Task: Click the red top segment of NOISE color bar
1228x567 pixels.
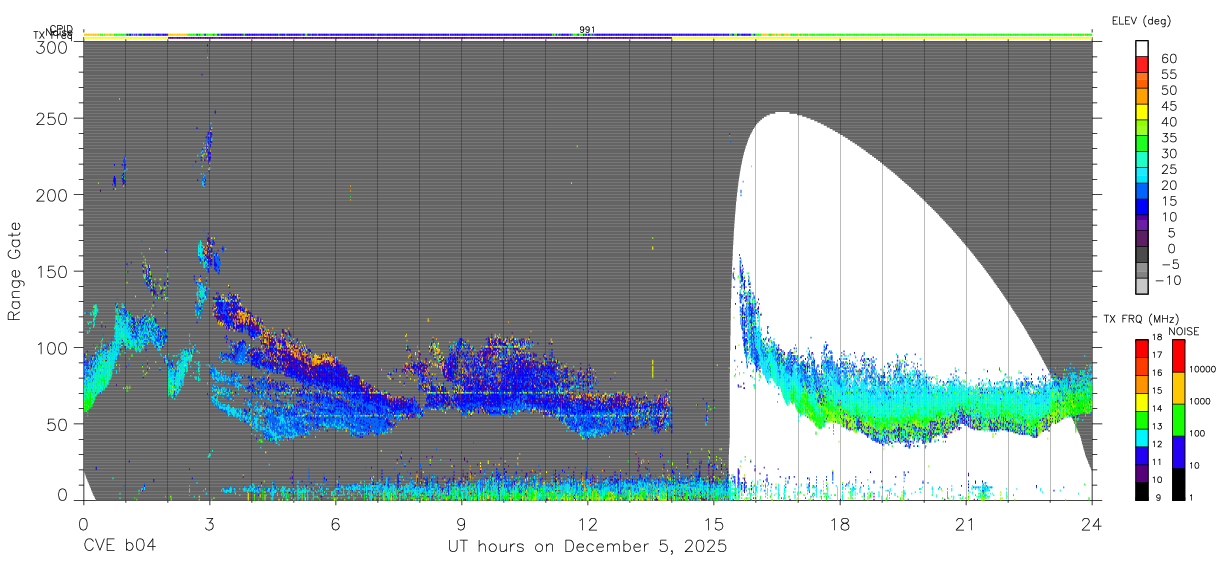Action: (x=1179, y=356)
